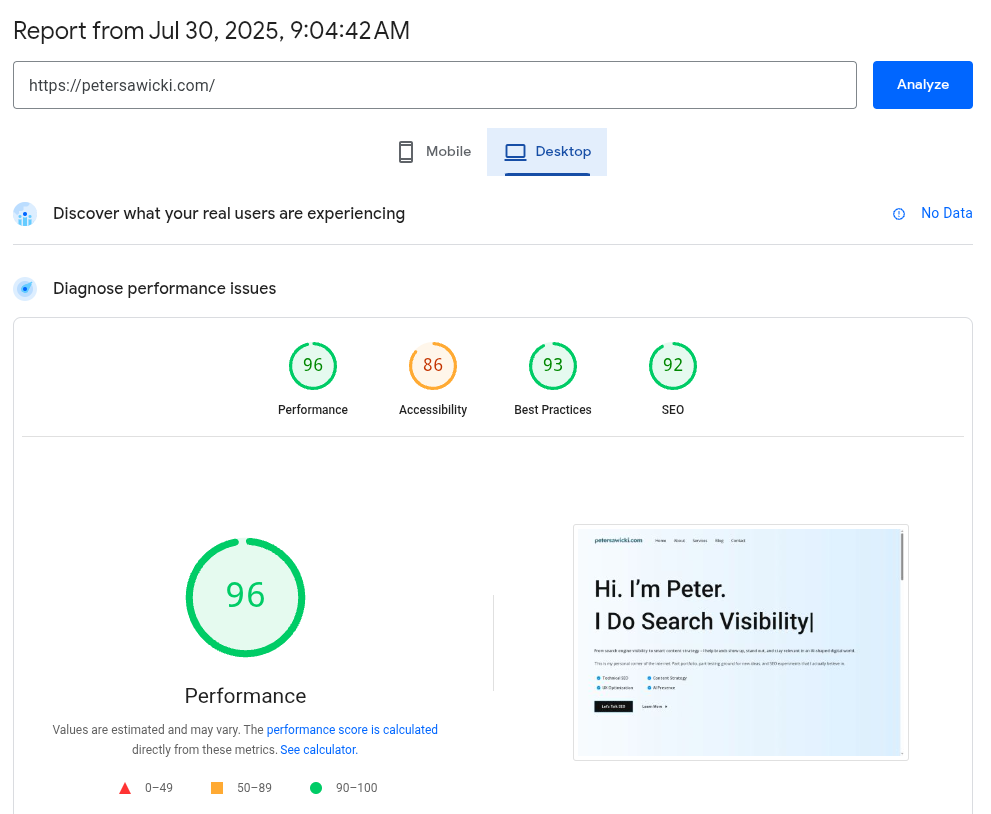Click the mobile phone icon
The height and width of the screenshot is (814, 991).
click(x=406, y=151)
